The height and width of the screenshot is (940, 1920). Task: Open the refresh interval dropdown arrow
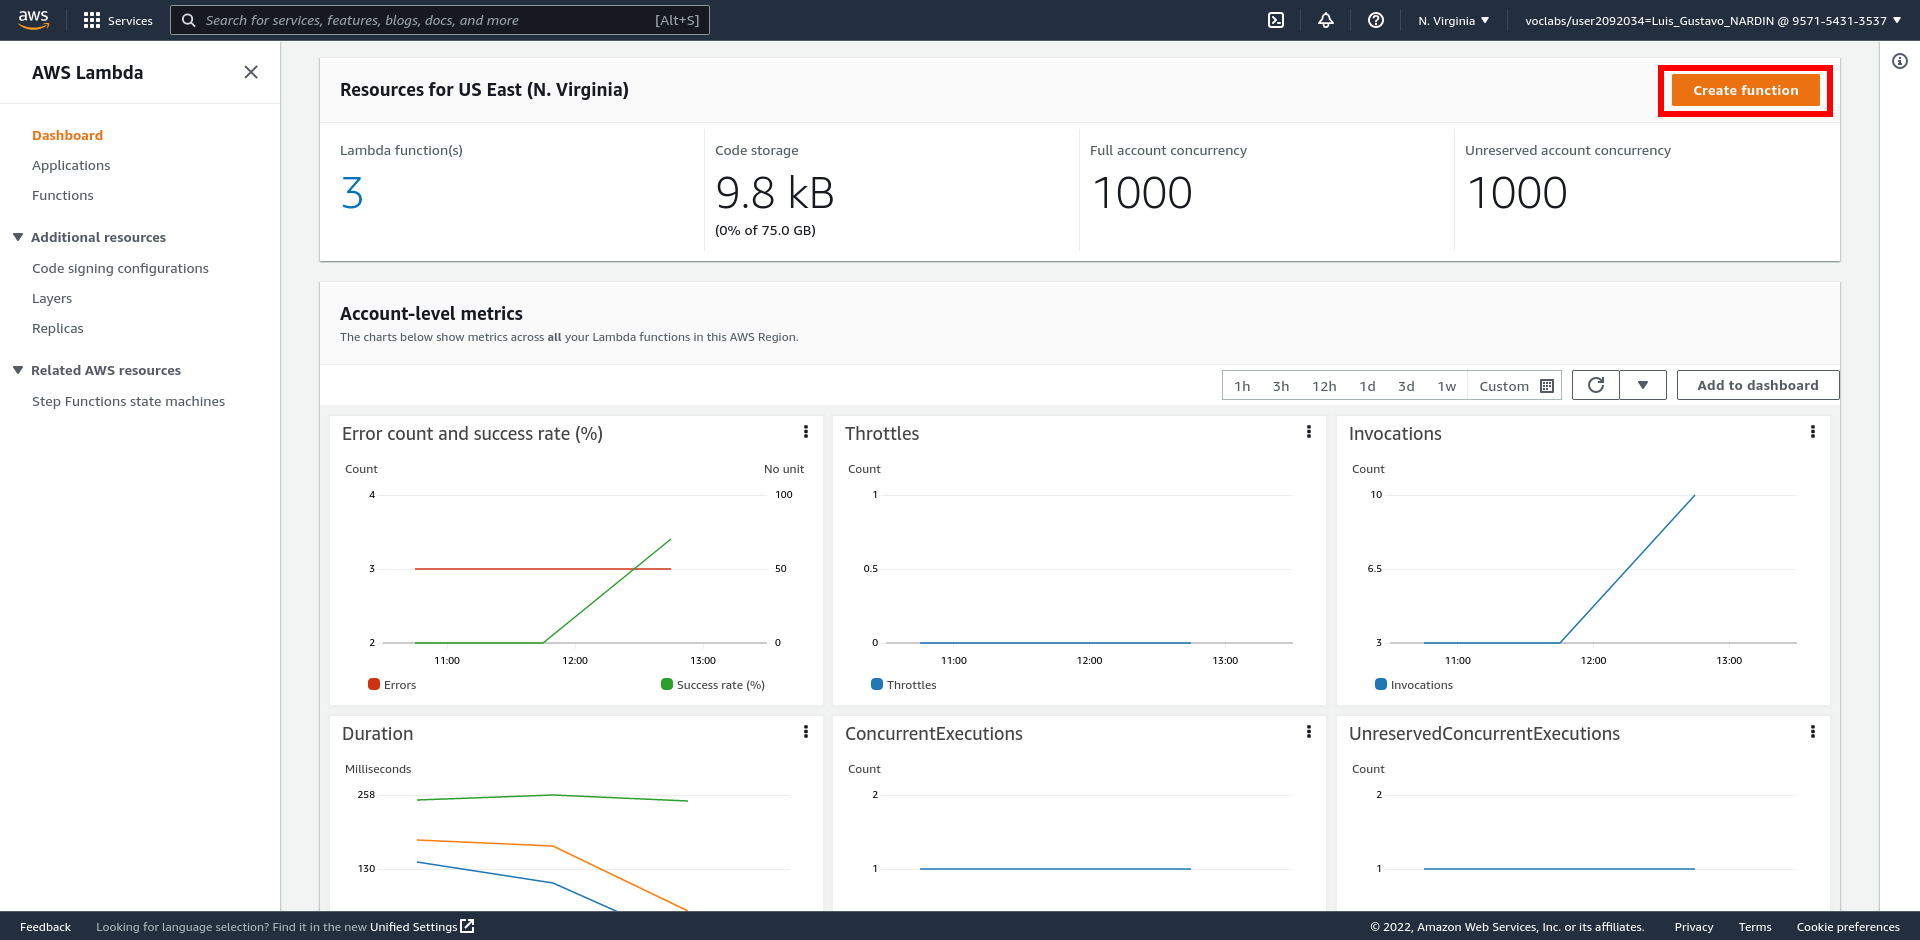pyautogui.click(x=1643, y=385)
